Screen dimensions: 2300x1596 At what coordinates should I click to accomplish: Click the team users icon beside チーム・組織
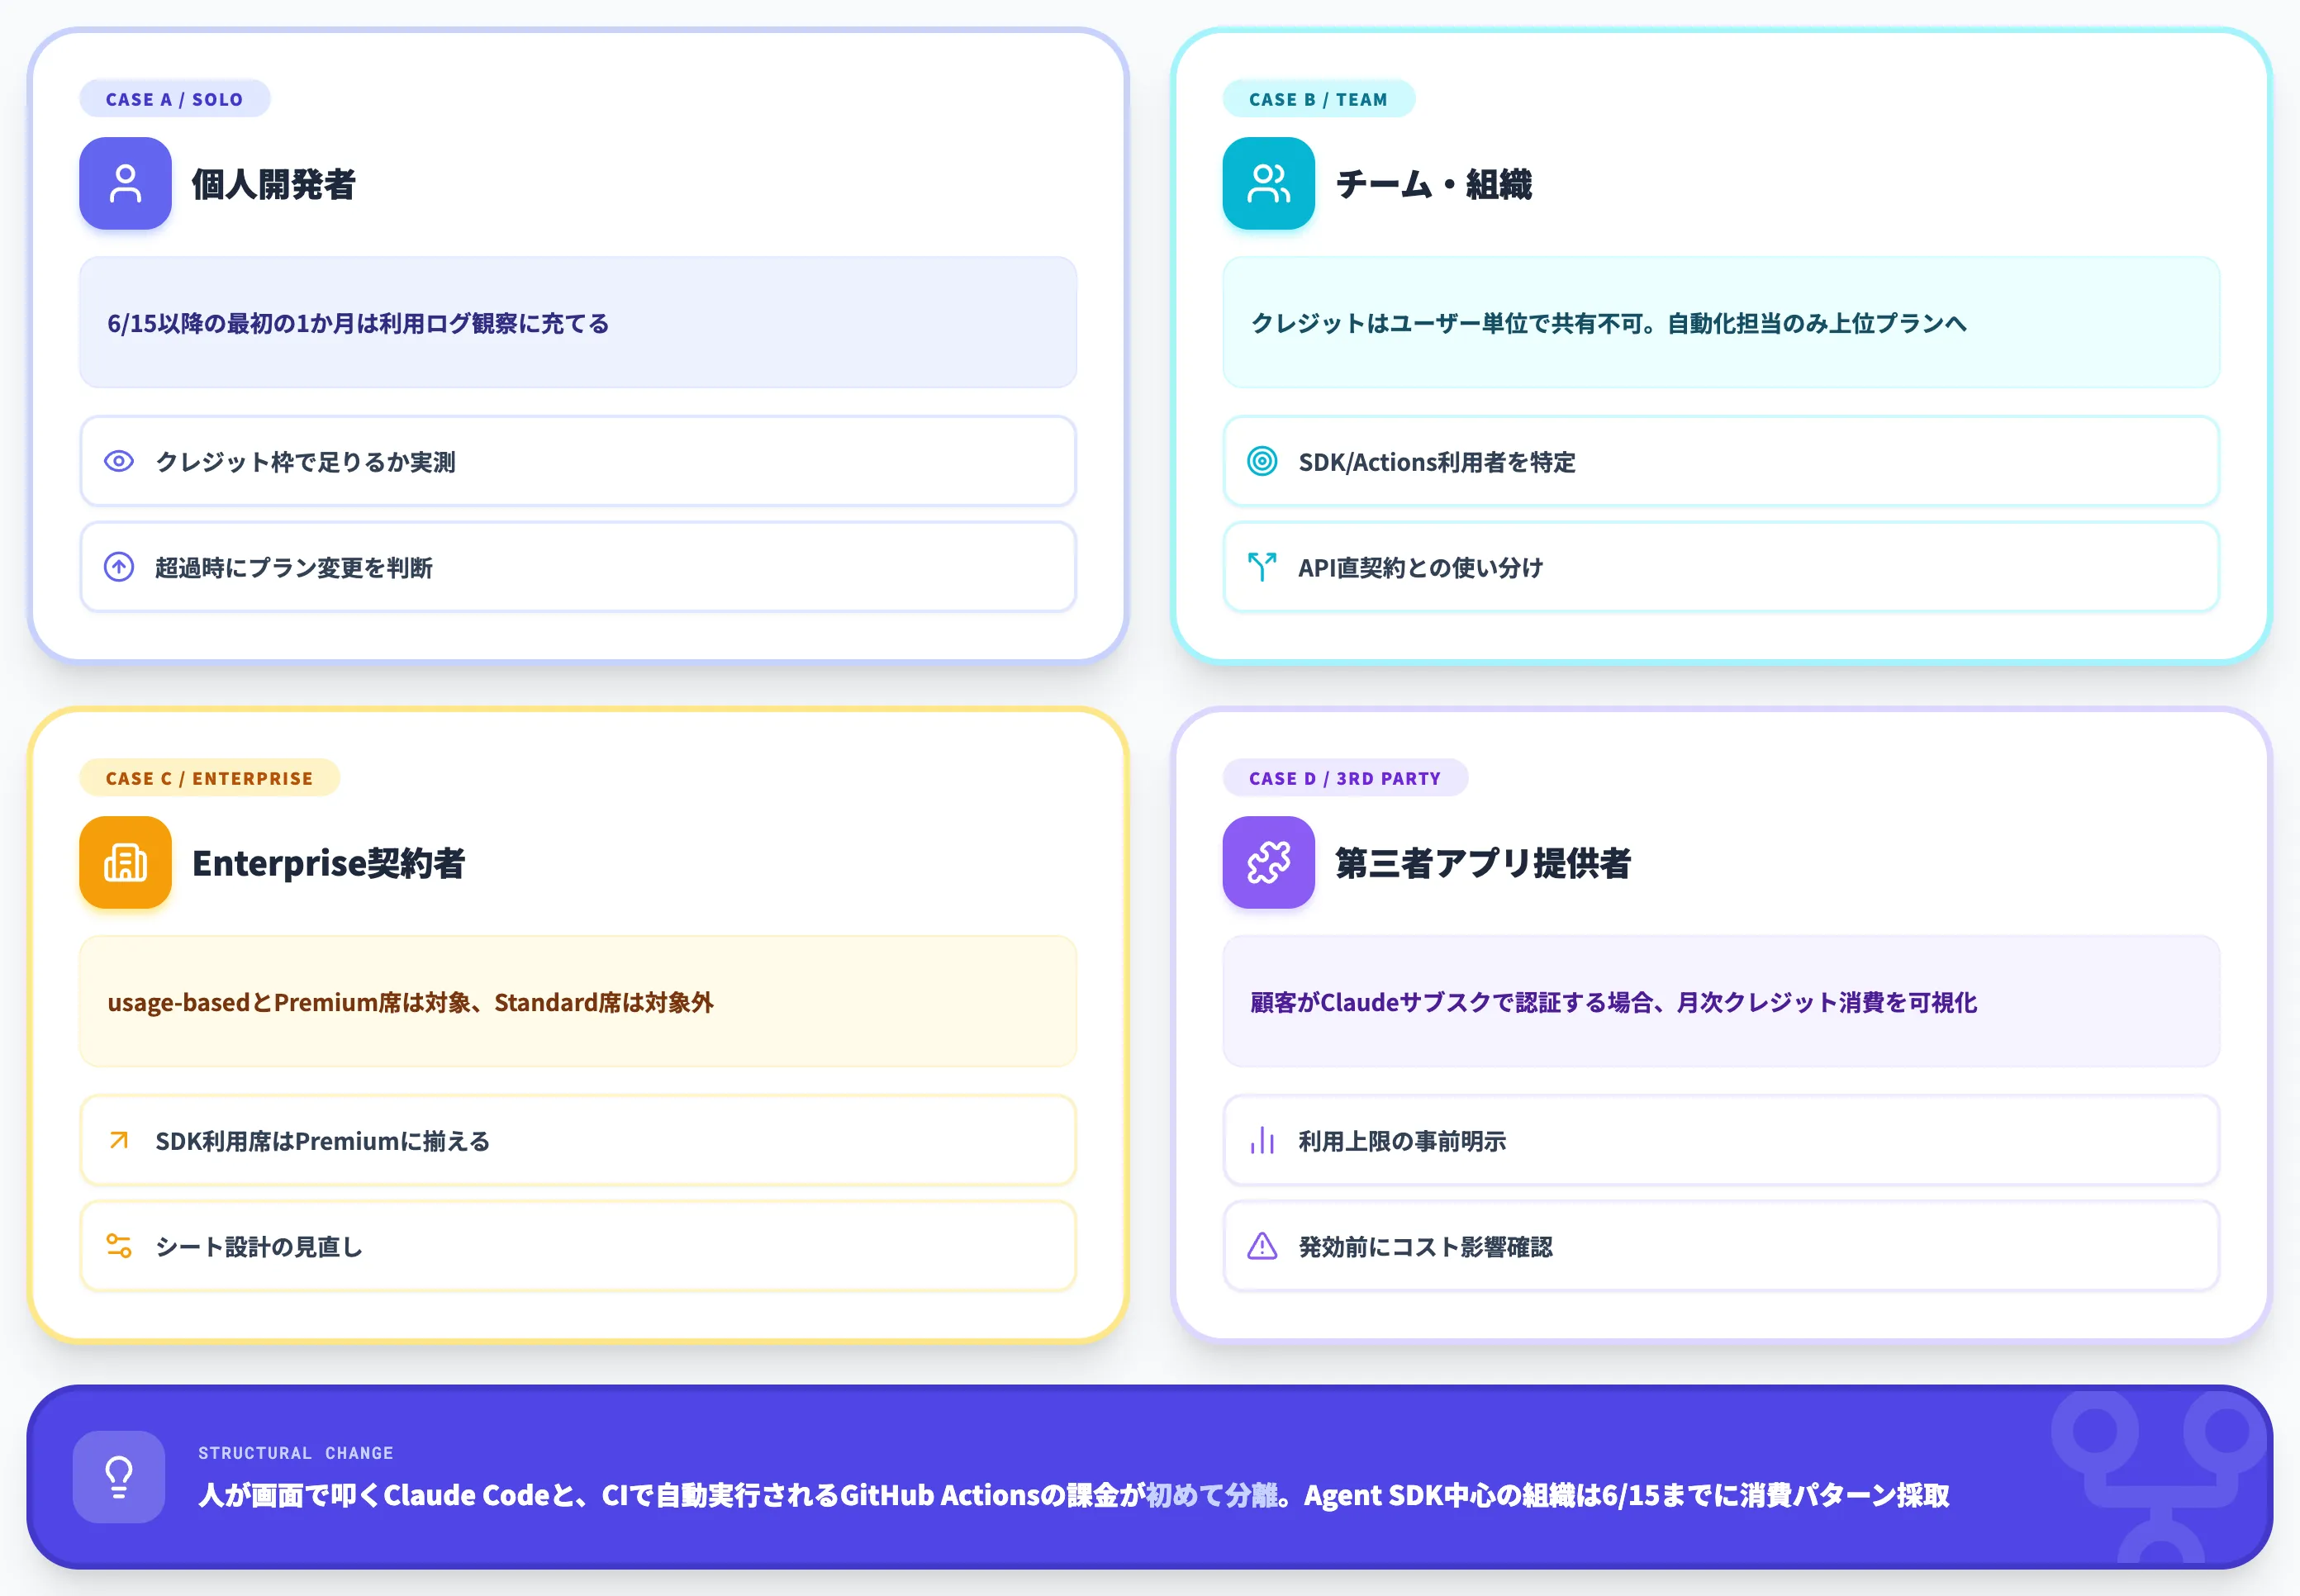tap(1268, 183)
